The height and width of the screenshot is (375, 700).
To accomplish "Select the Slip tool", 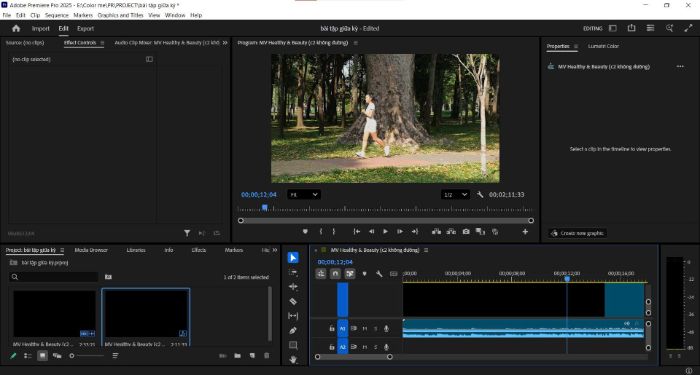I will pyautogui.click(x=293, y=316).
